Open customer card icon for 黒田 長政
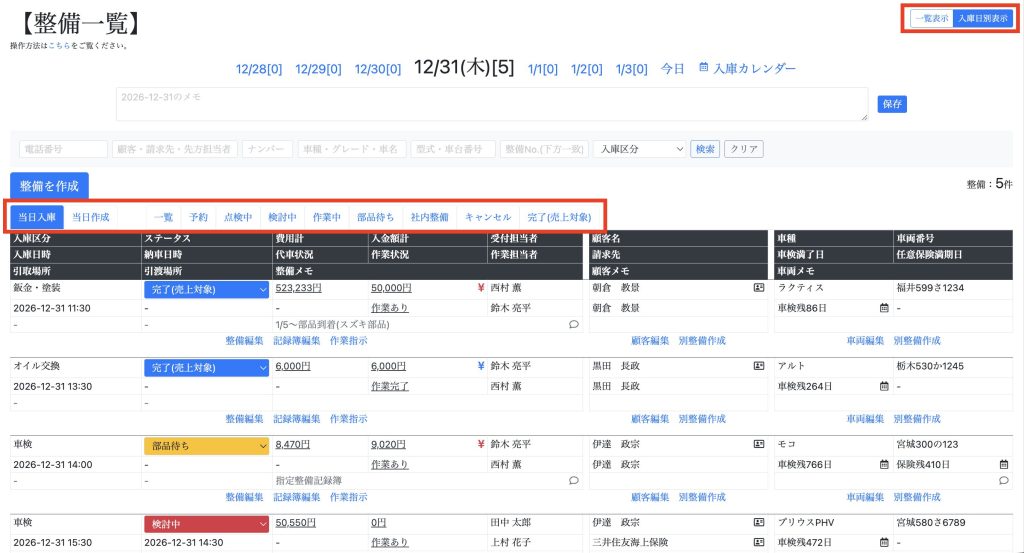This screenshot has height=553, width=1024. pos(759,366)
